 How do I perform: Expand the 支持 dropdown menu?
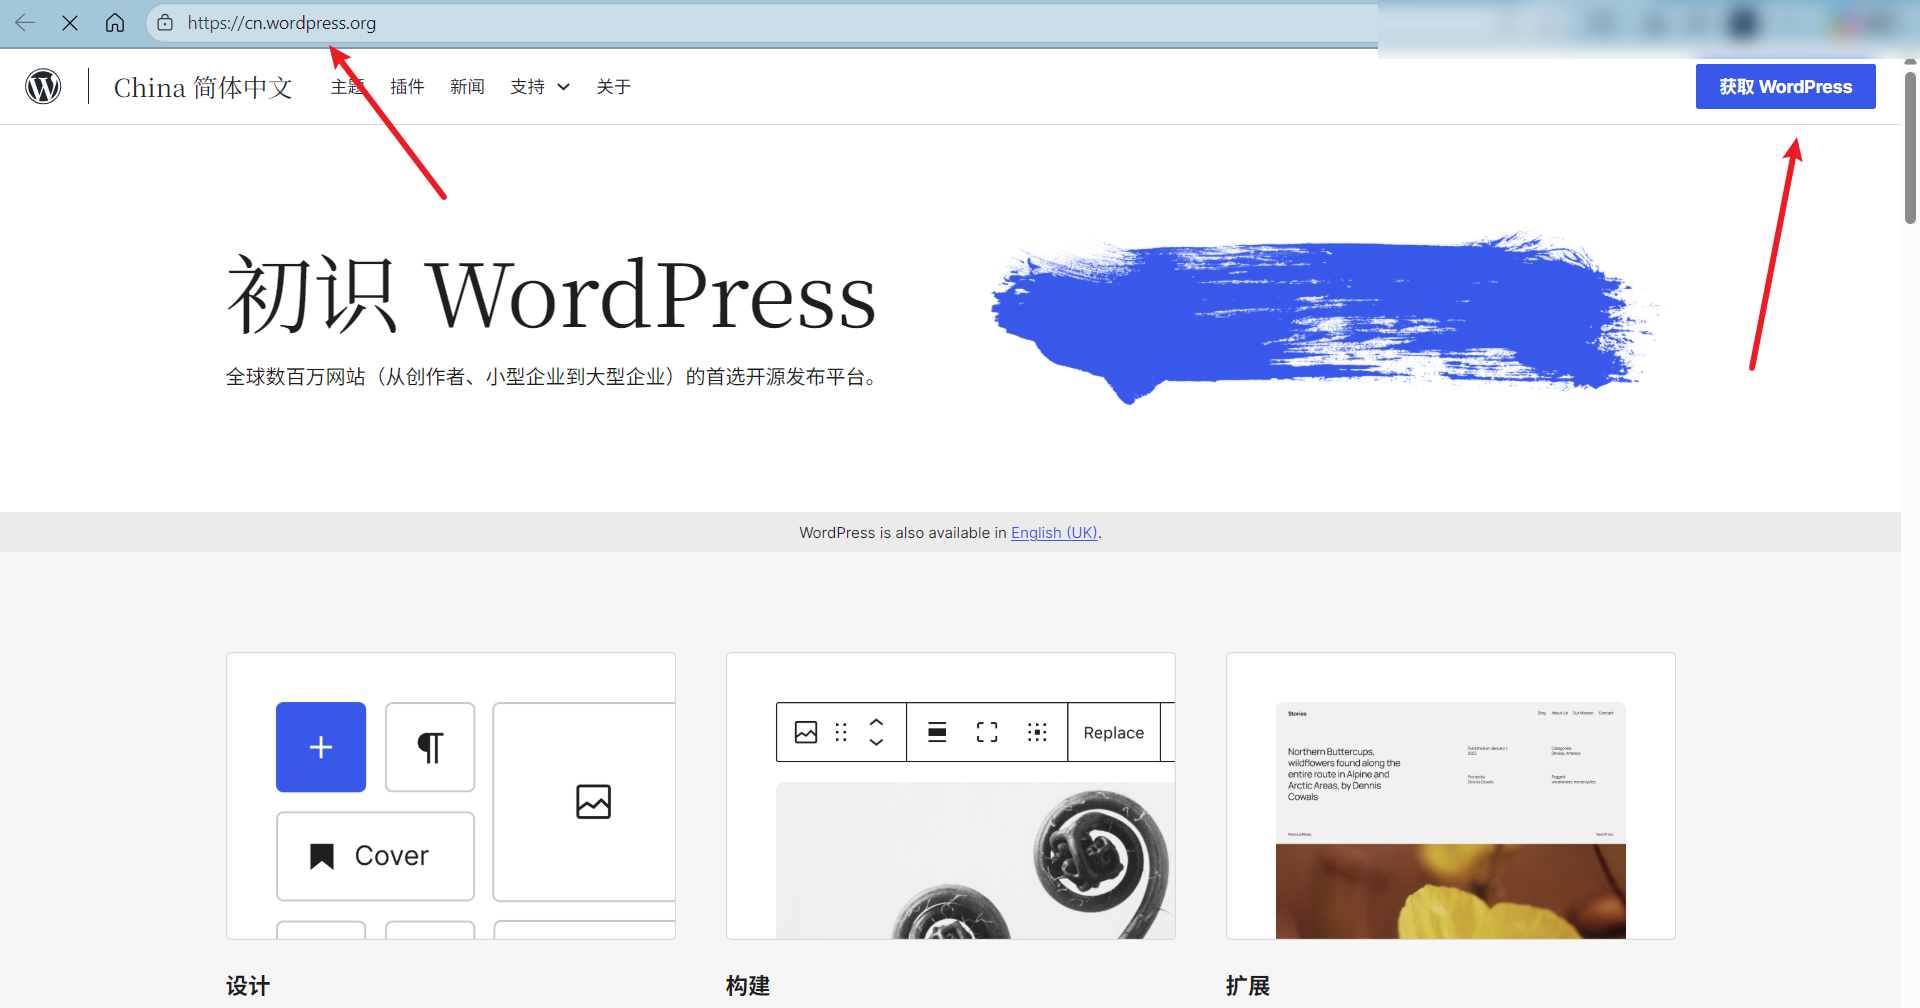point(540,87)
